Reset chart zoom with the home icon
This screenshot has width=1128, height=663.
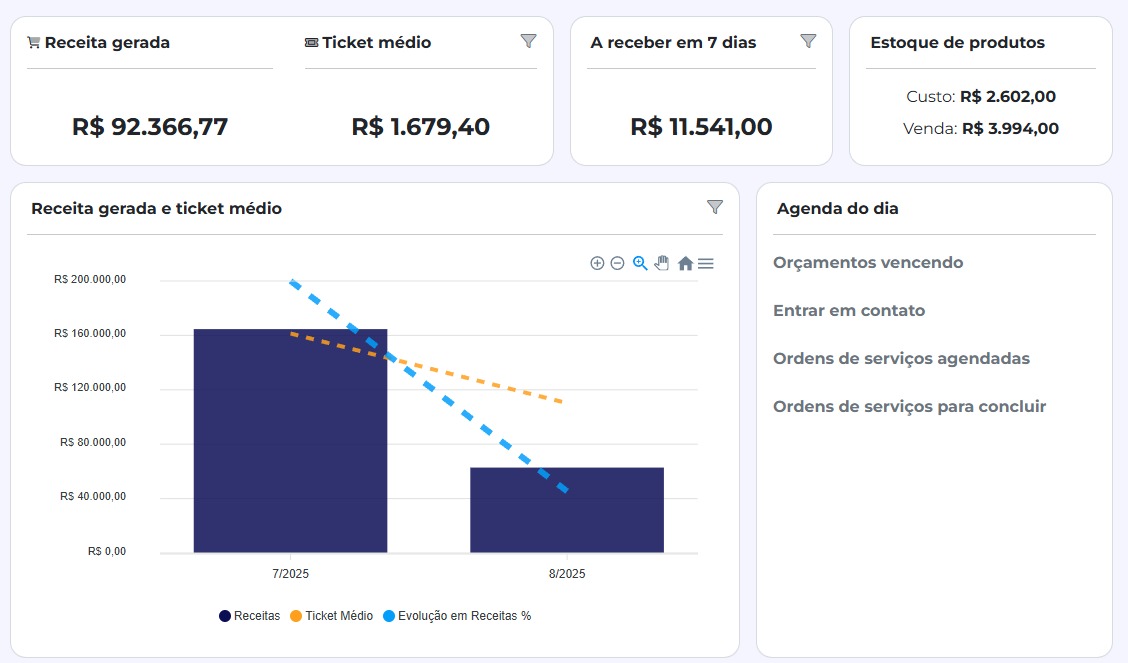[x=685, y=263]
